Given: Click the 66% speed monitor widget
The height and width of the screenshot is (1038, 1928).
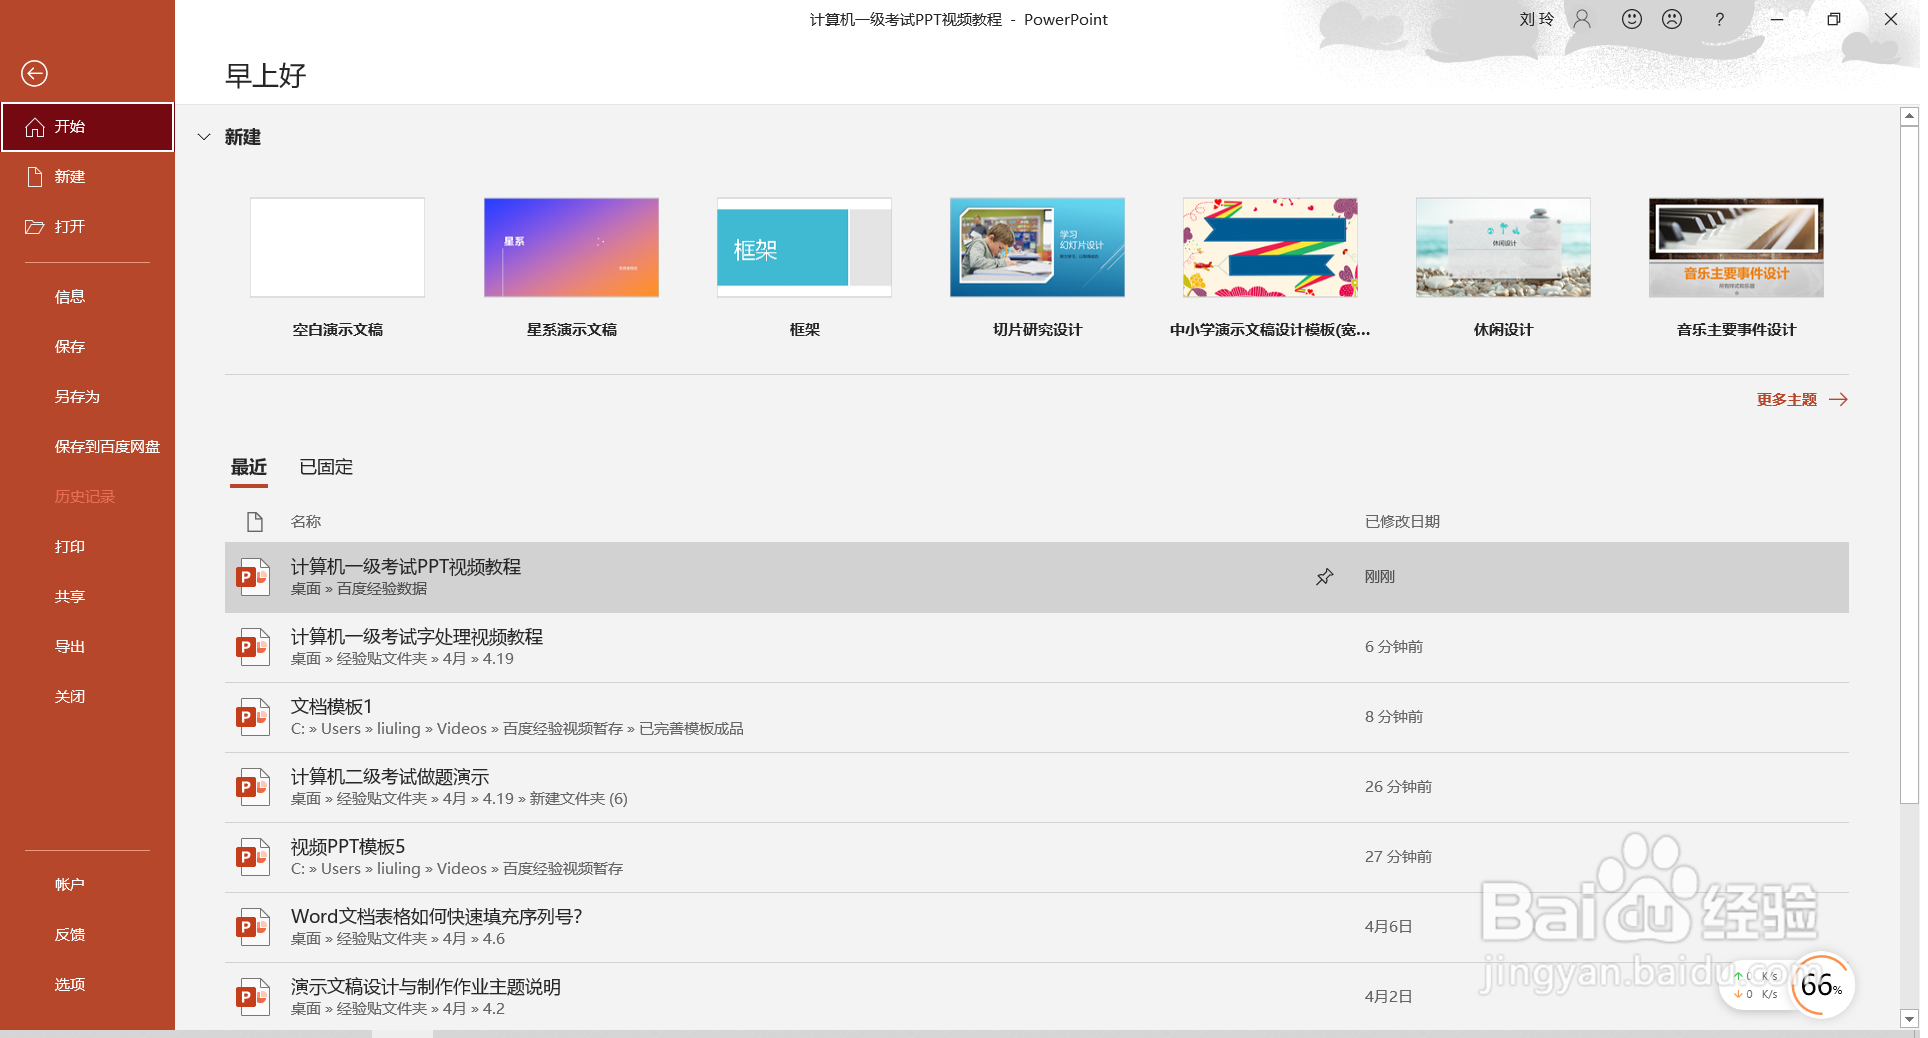Looking at the screenshot, I should coord(1821,985).
